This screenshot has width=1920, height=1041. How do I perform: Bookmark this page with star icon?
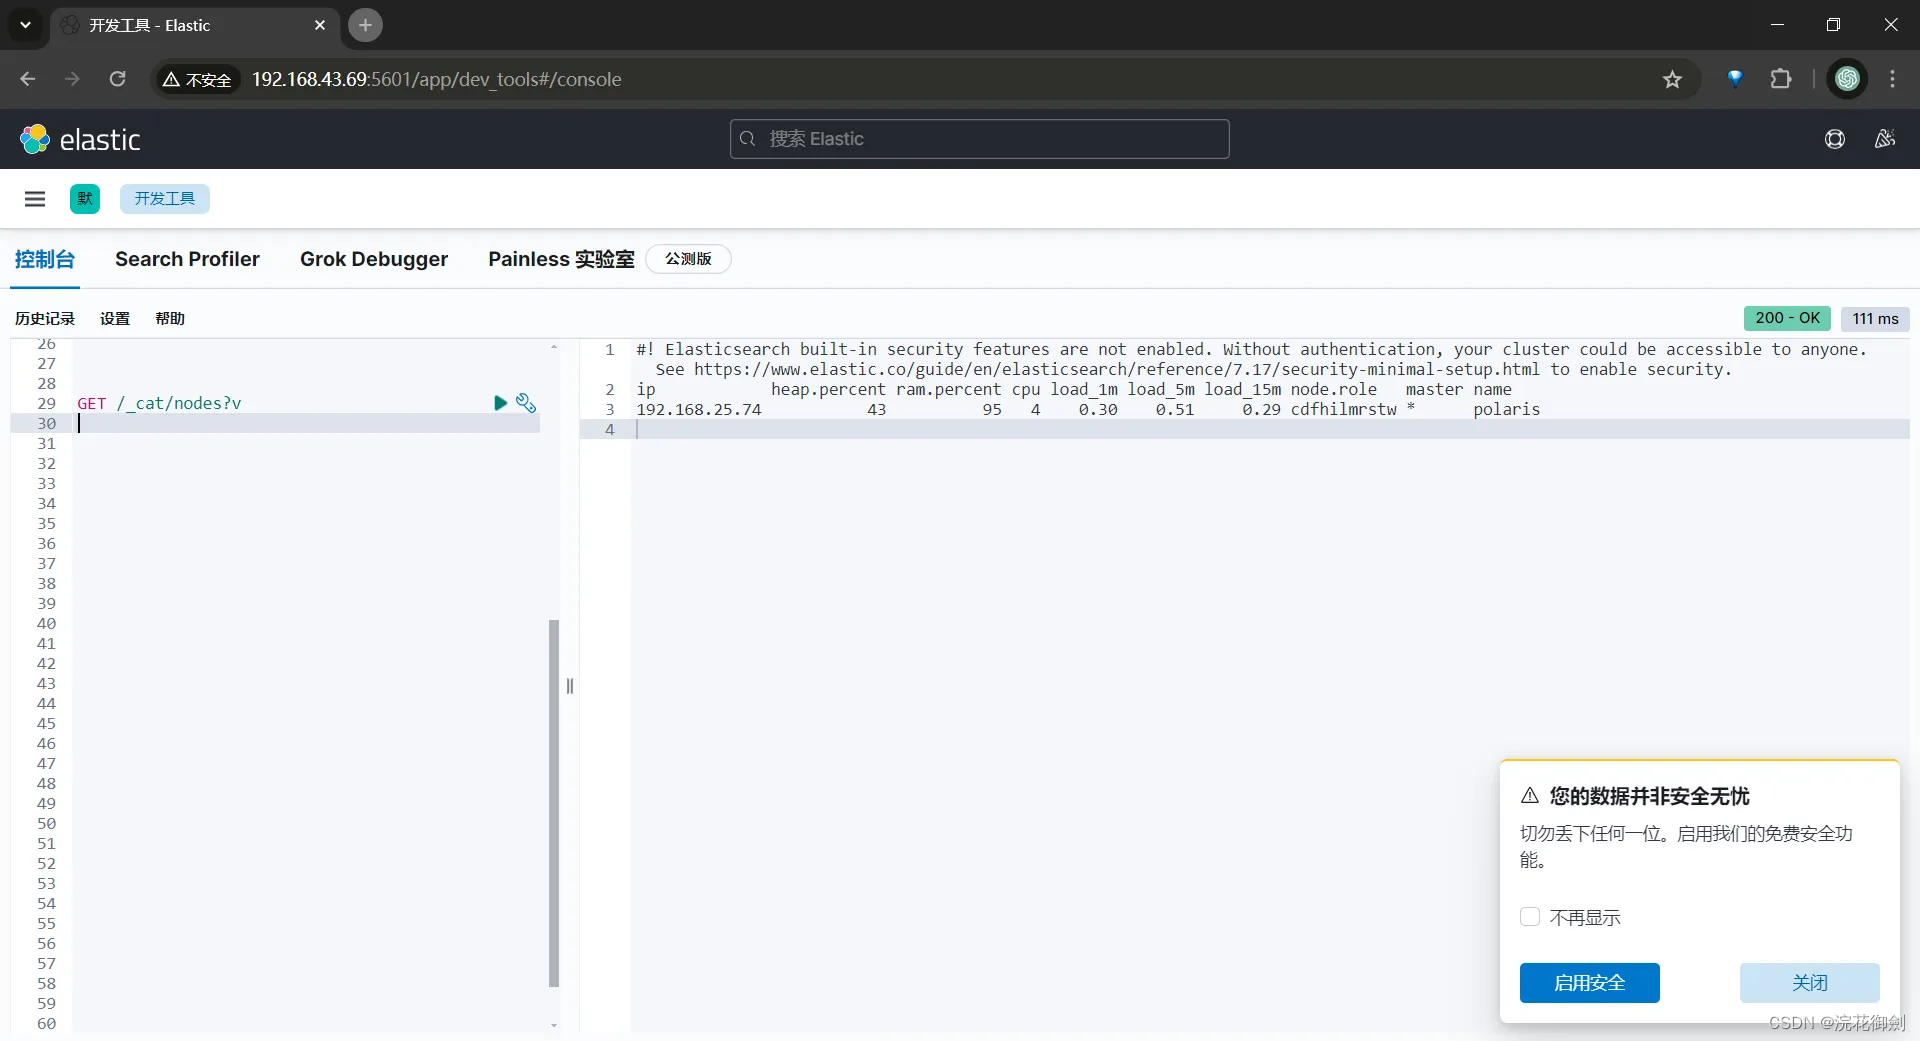(1672, 79)
